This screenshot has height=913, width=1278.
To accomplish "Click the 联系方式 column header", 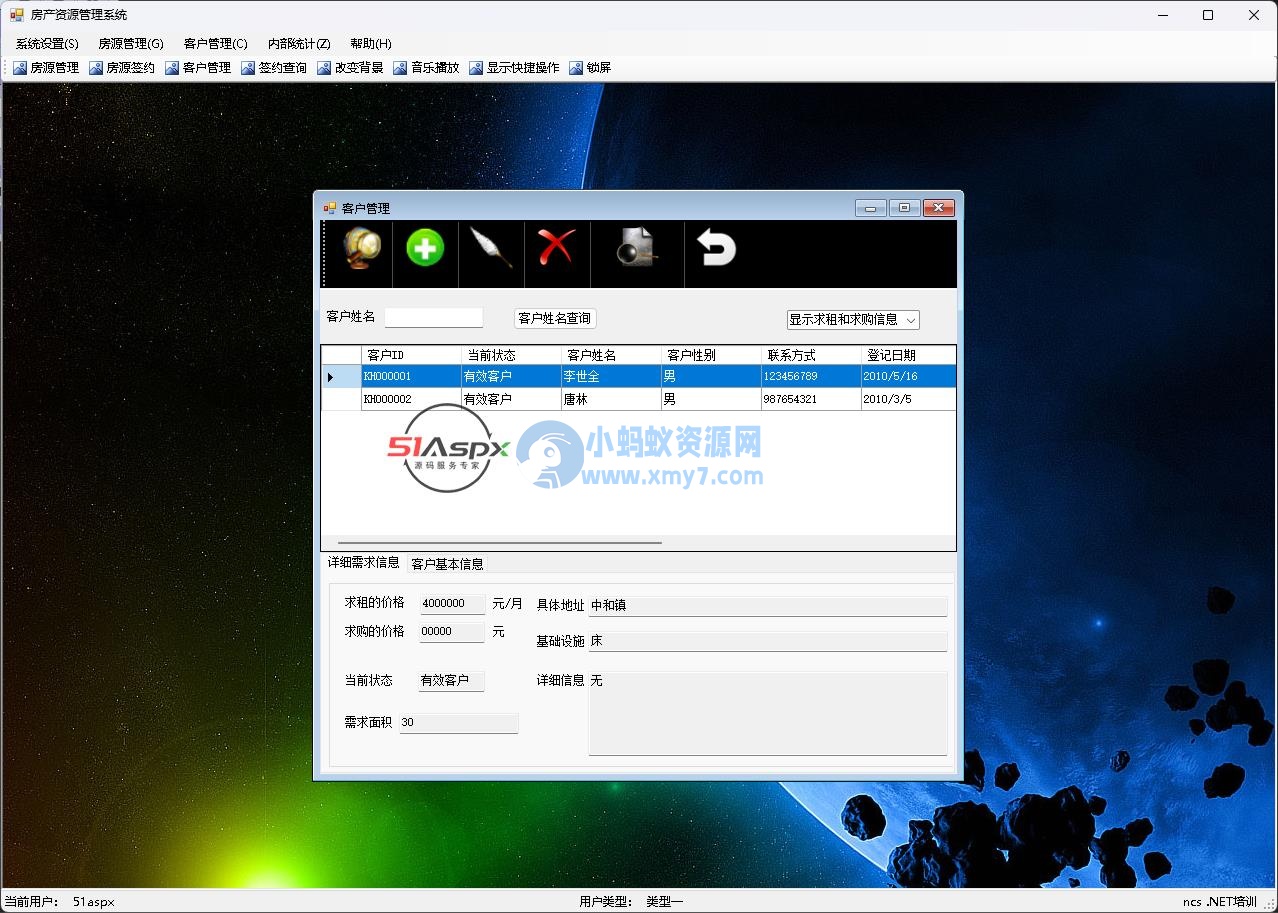I will [811, 355].
